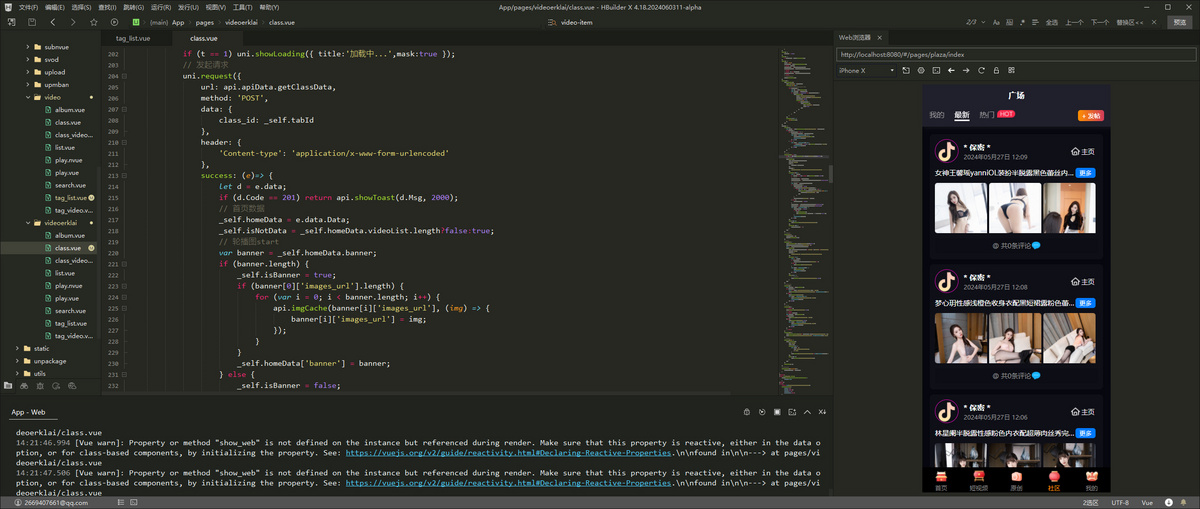This screenshot has height=509, width=1200.
Task: Select 热门 tab in plaza preview
Action: click(x=985, y=115)
